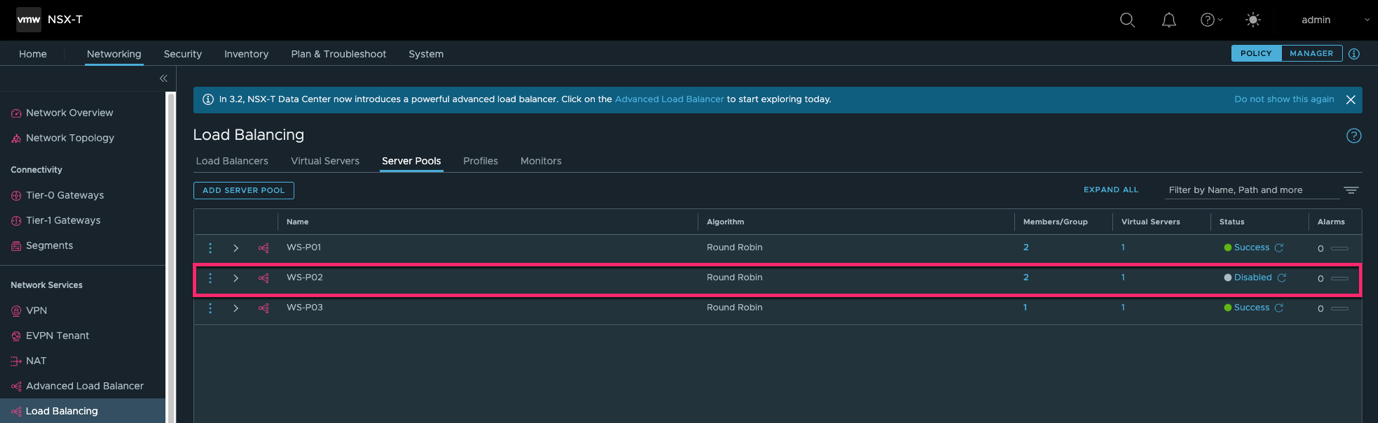Click the WS-P02 Disabled status
The height and width of the screenshot is (423, 1378).
pos(1253,277)
